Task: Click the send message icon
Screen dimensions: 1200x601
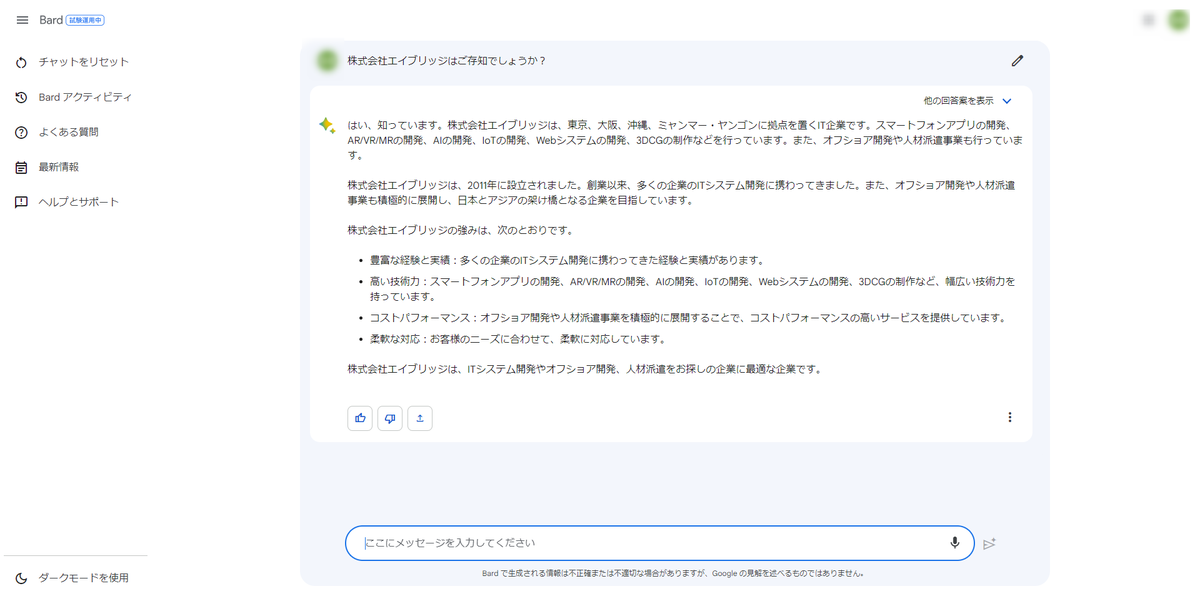Action: 990,543
